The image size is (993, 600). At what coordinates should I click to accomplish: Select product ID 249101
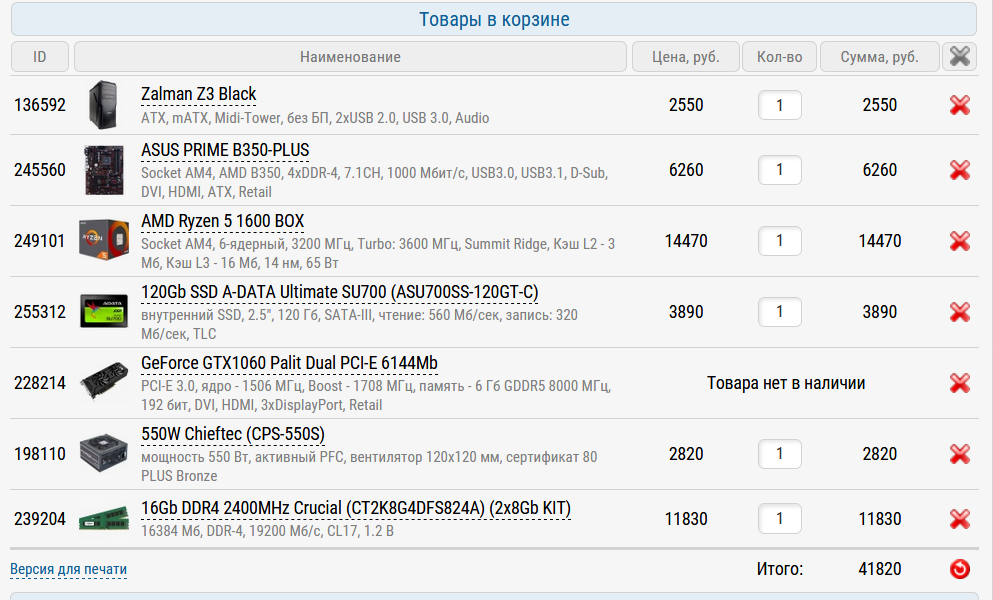point(40,241)
